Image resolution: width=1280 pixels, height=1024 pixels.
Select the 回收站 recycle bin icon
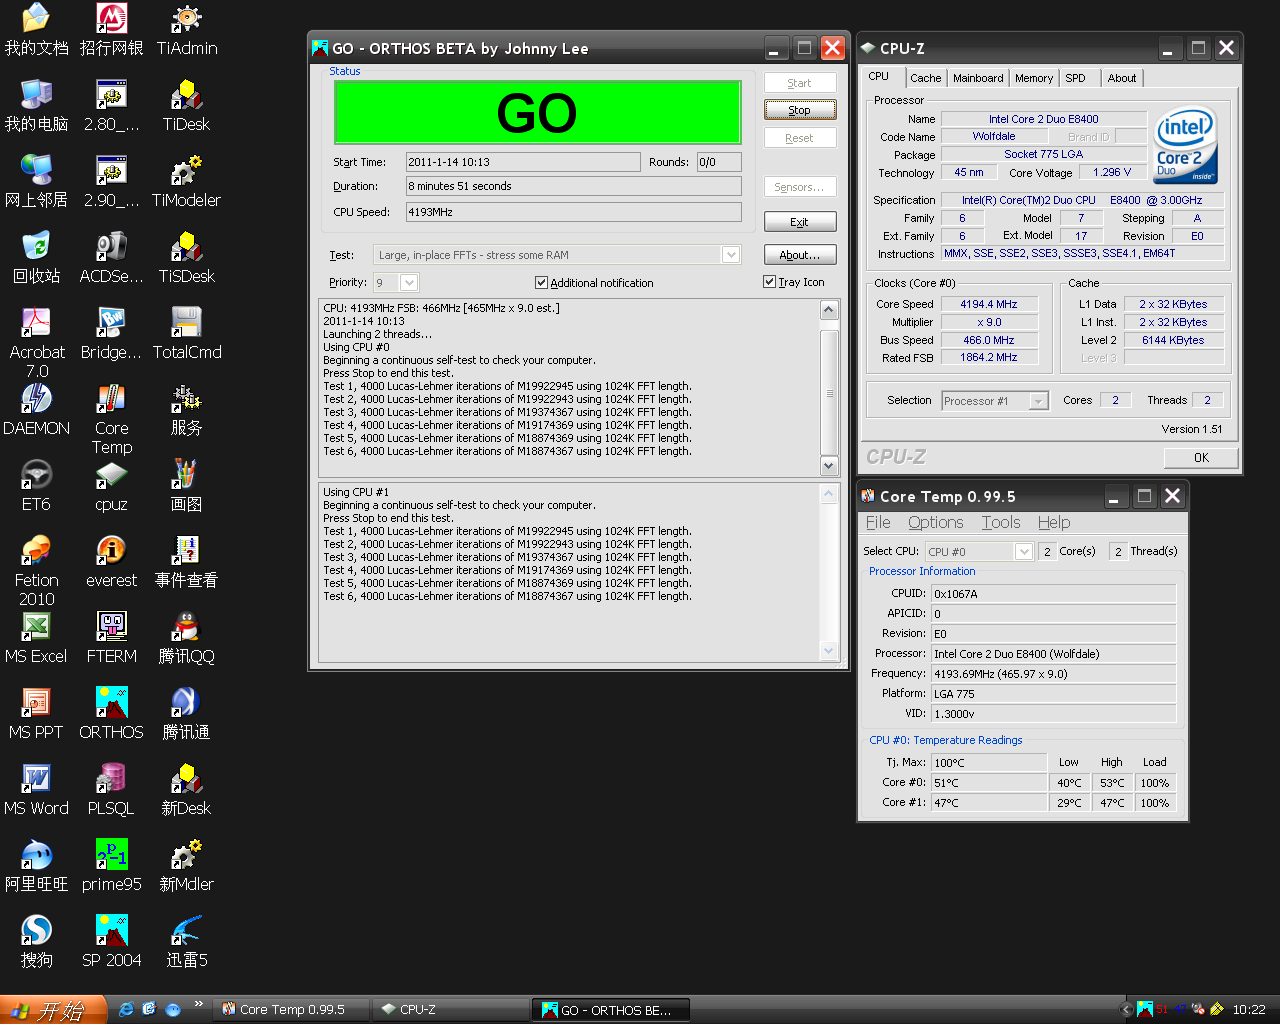[x=36, y=257]
